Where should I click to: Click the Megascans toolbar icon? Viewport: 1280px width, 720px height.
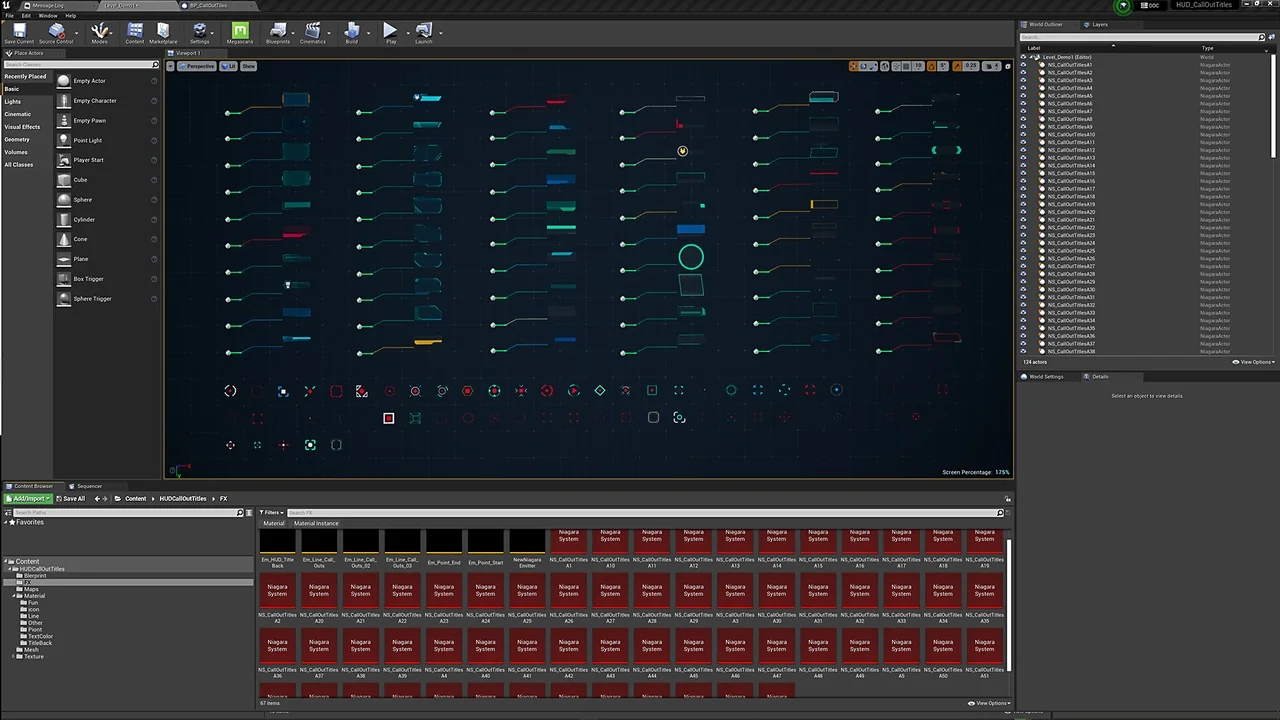click(240, 32)
